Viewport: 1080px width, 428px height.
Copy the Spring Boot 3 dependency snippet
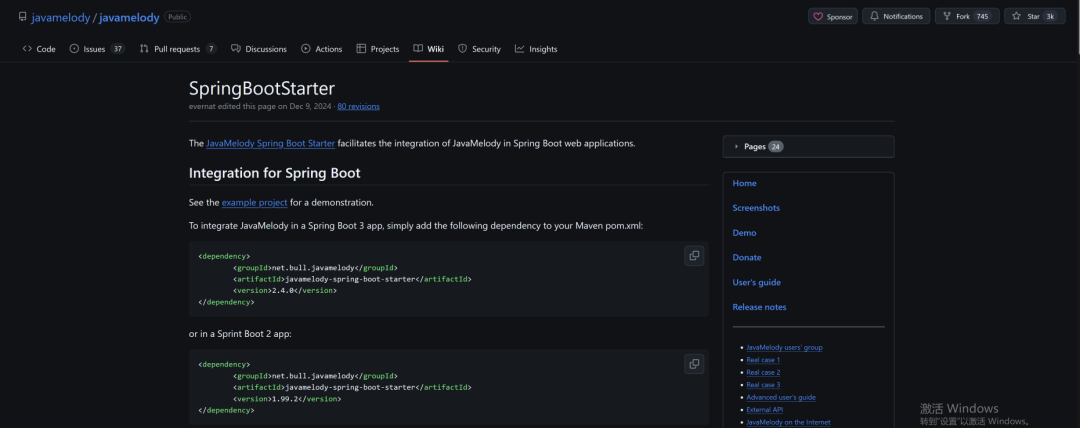[694, 256]
